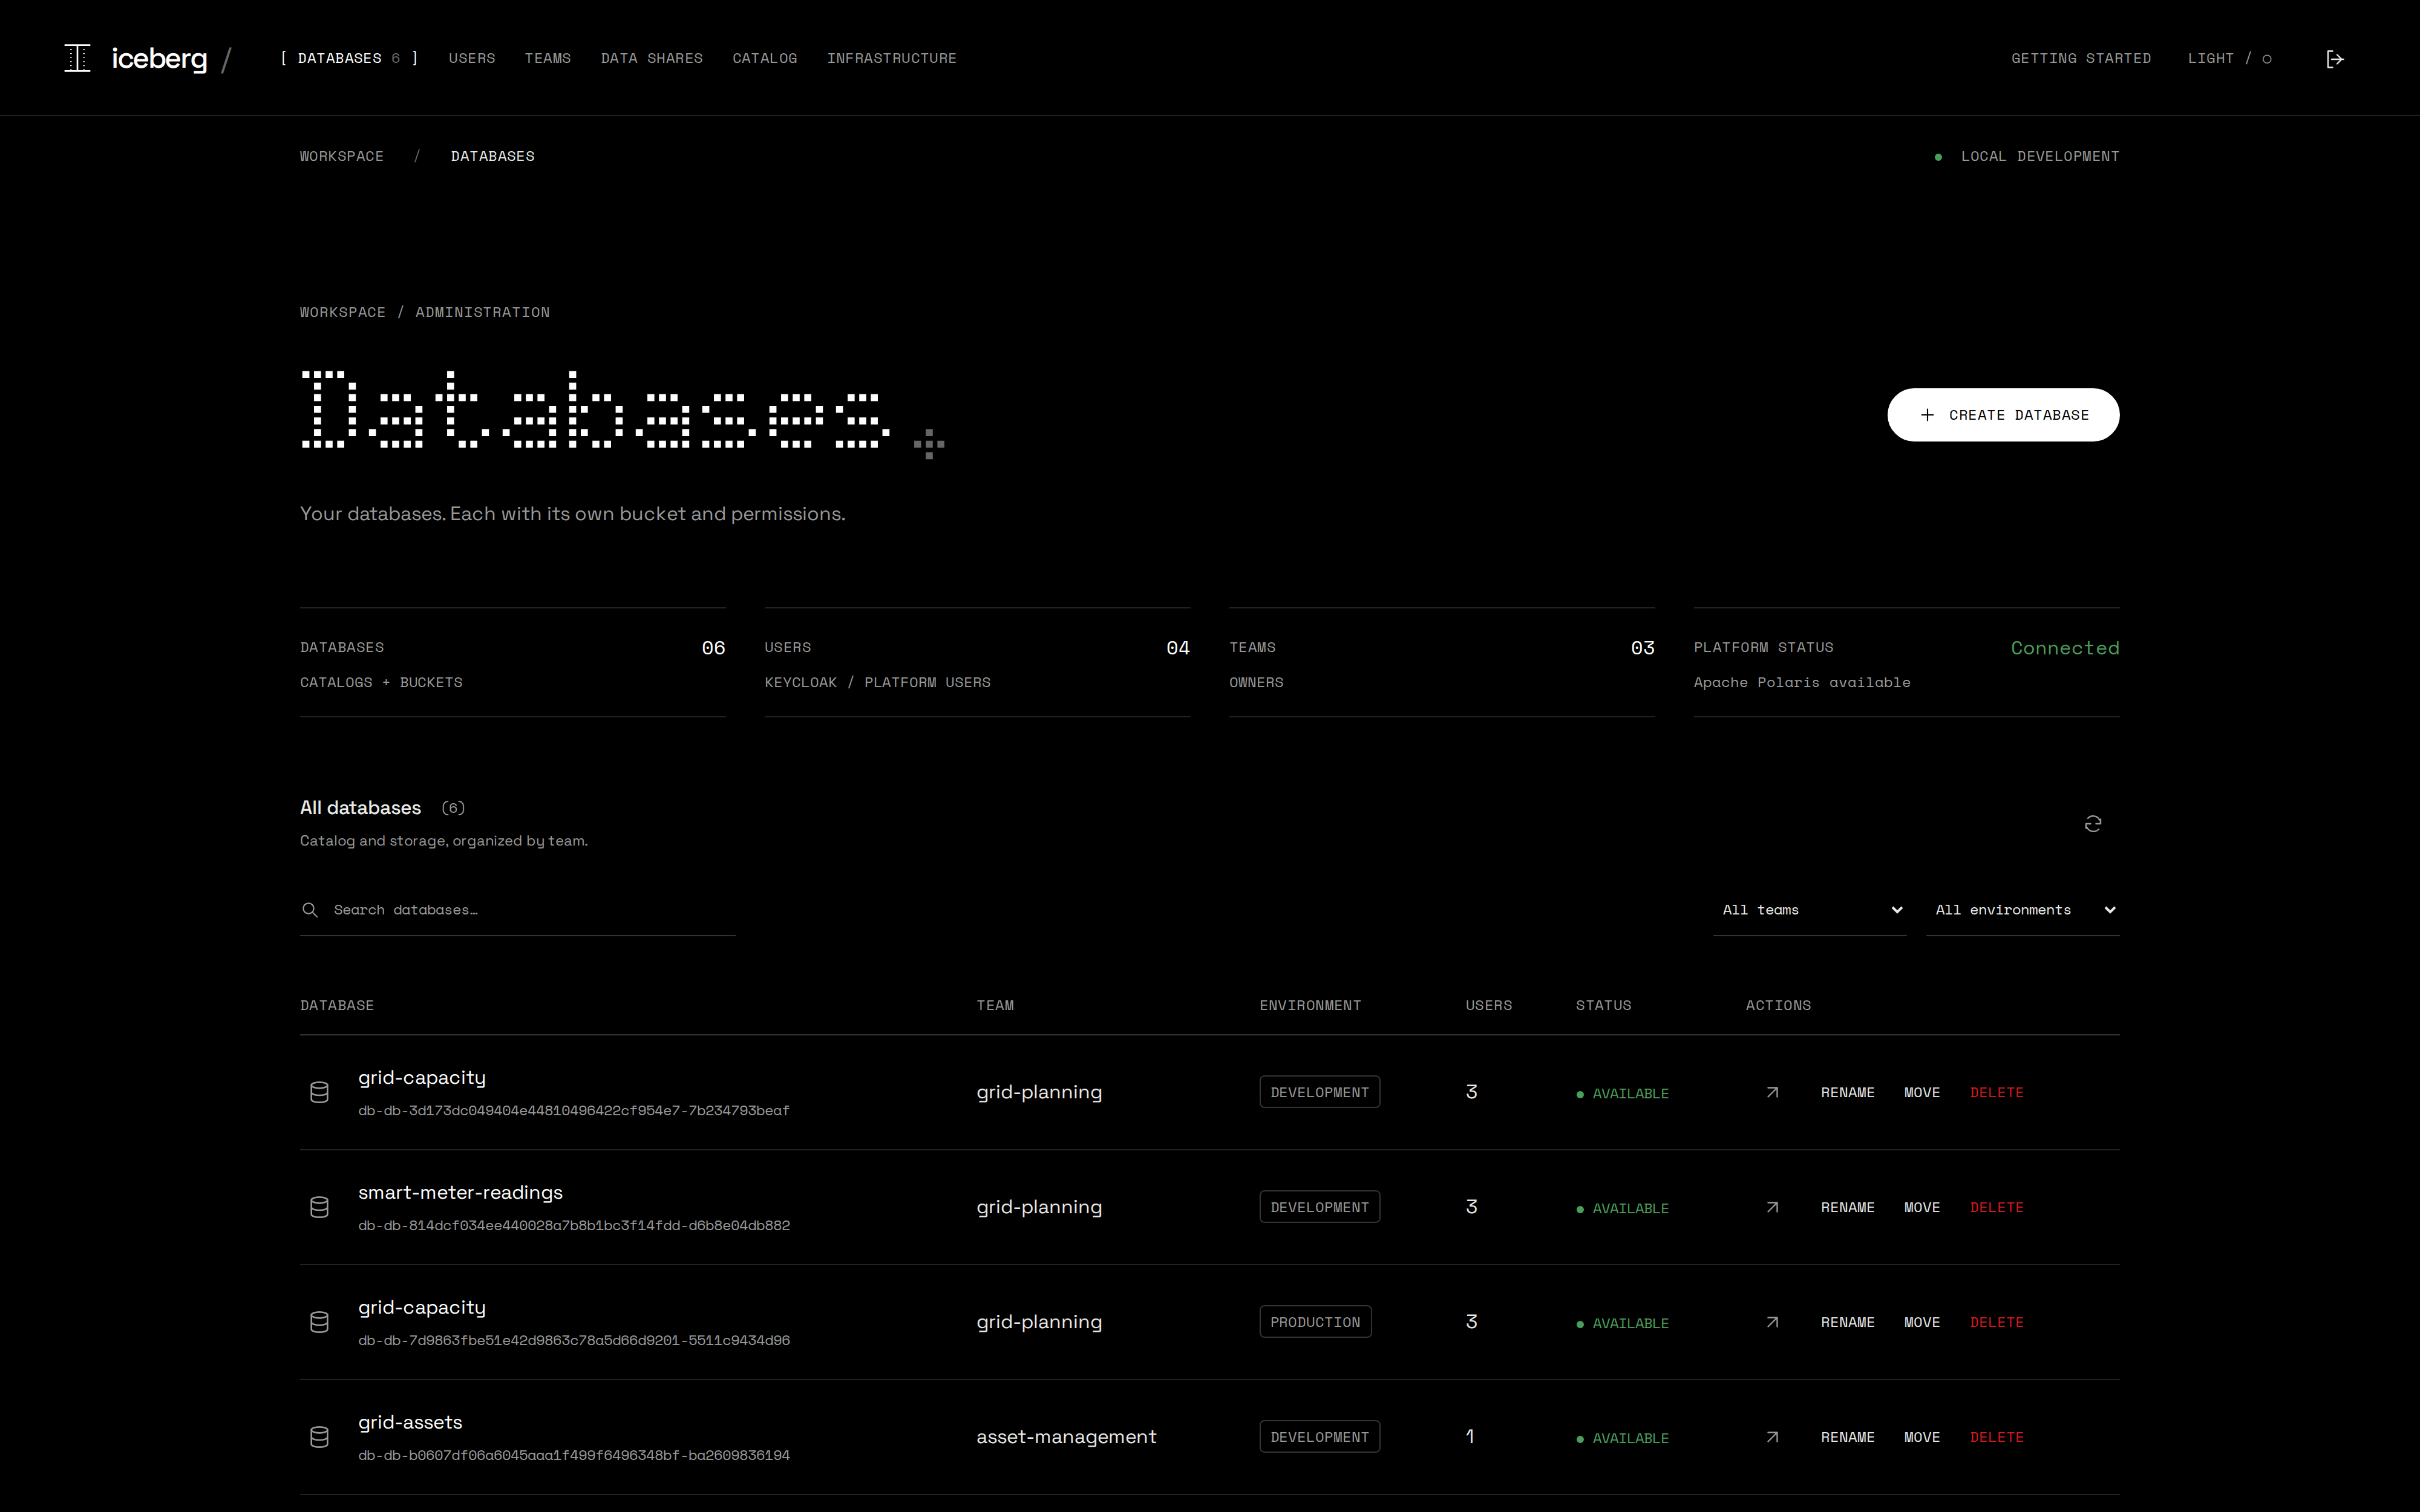
Task: Open the Infrastructure nav tab
Action: click(x=892, y=58)
